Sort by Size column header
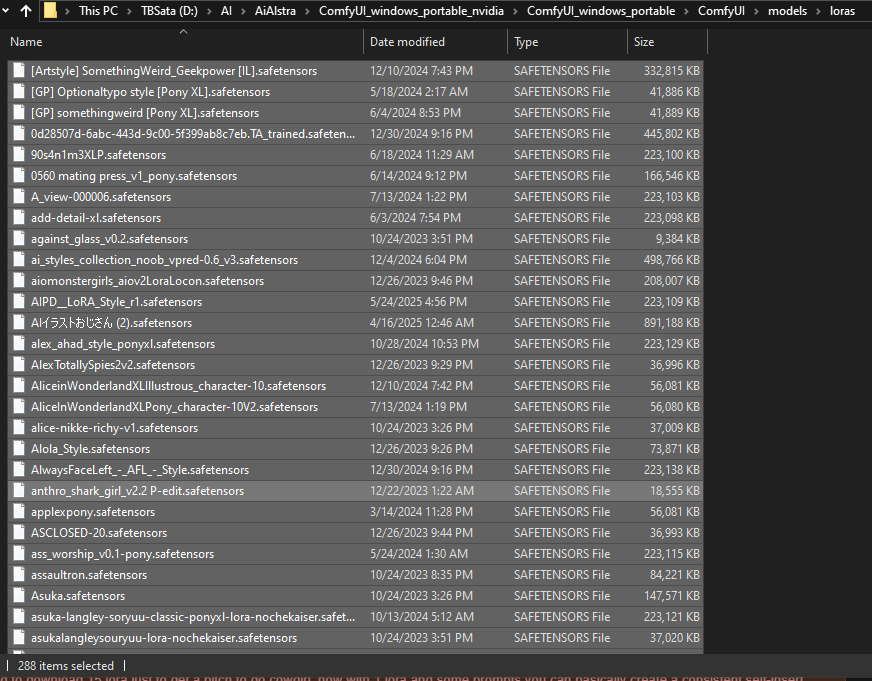The height and width of the screenshot is (681, 872). click(643, 42)
